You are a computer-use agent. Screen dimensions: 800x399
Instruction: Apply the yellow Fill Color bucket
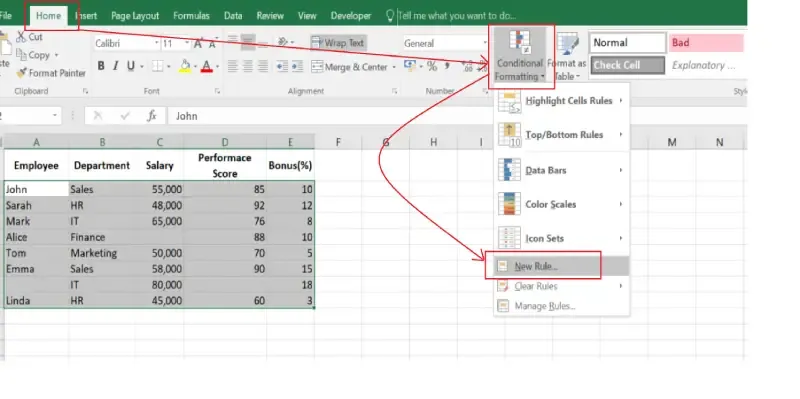pyautogui.click(x=185, y=66)
